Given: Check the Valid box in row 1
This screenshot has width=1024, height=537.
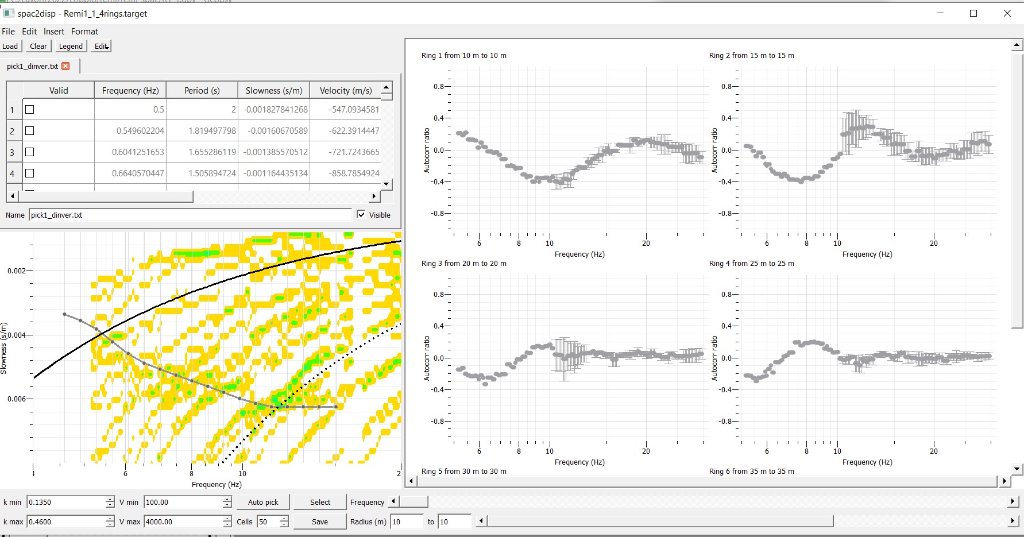Looking at the screenshot, I should [29, 109].
